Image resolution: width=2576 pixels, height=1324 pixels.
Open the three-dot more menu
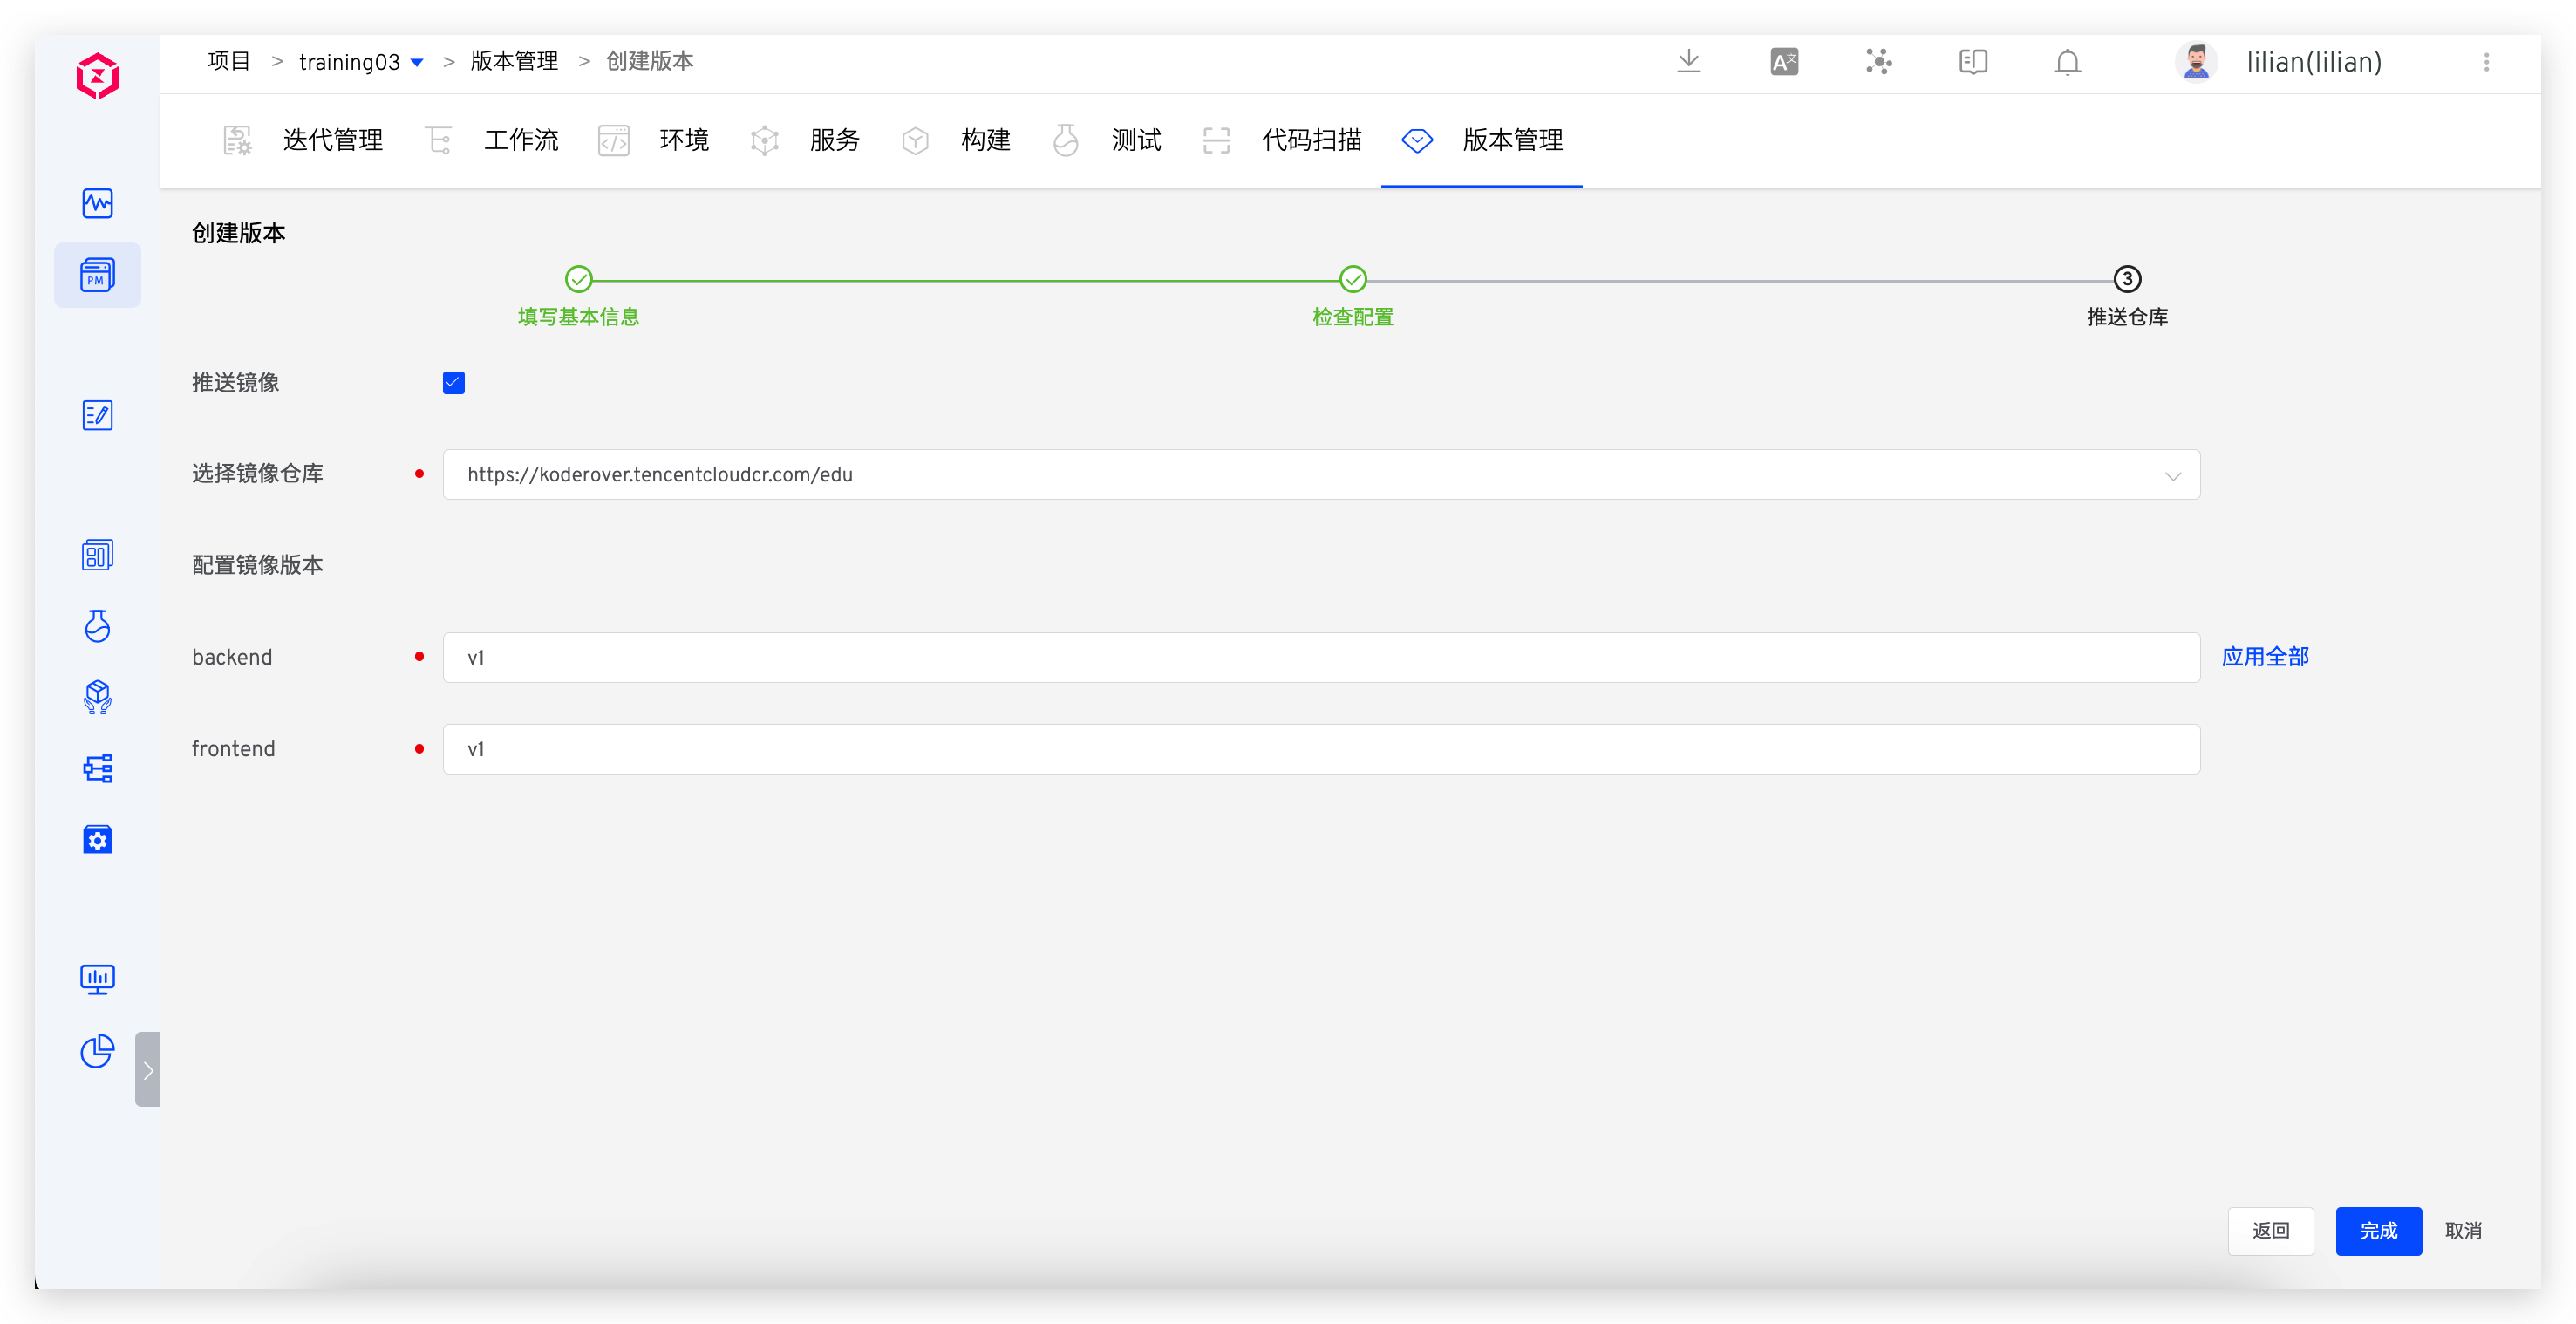[x=2486, y=62]
